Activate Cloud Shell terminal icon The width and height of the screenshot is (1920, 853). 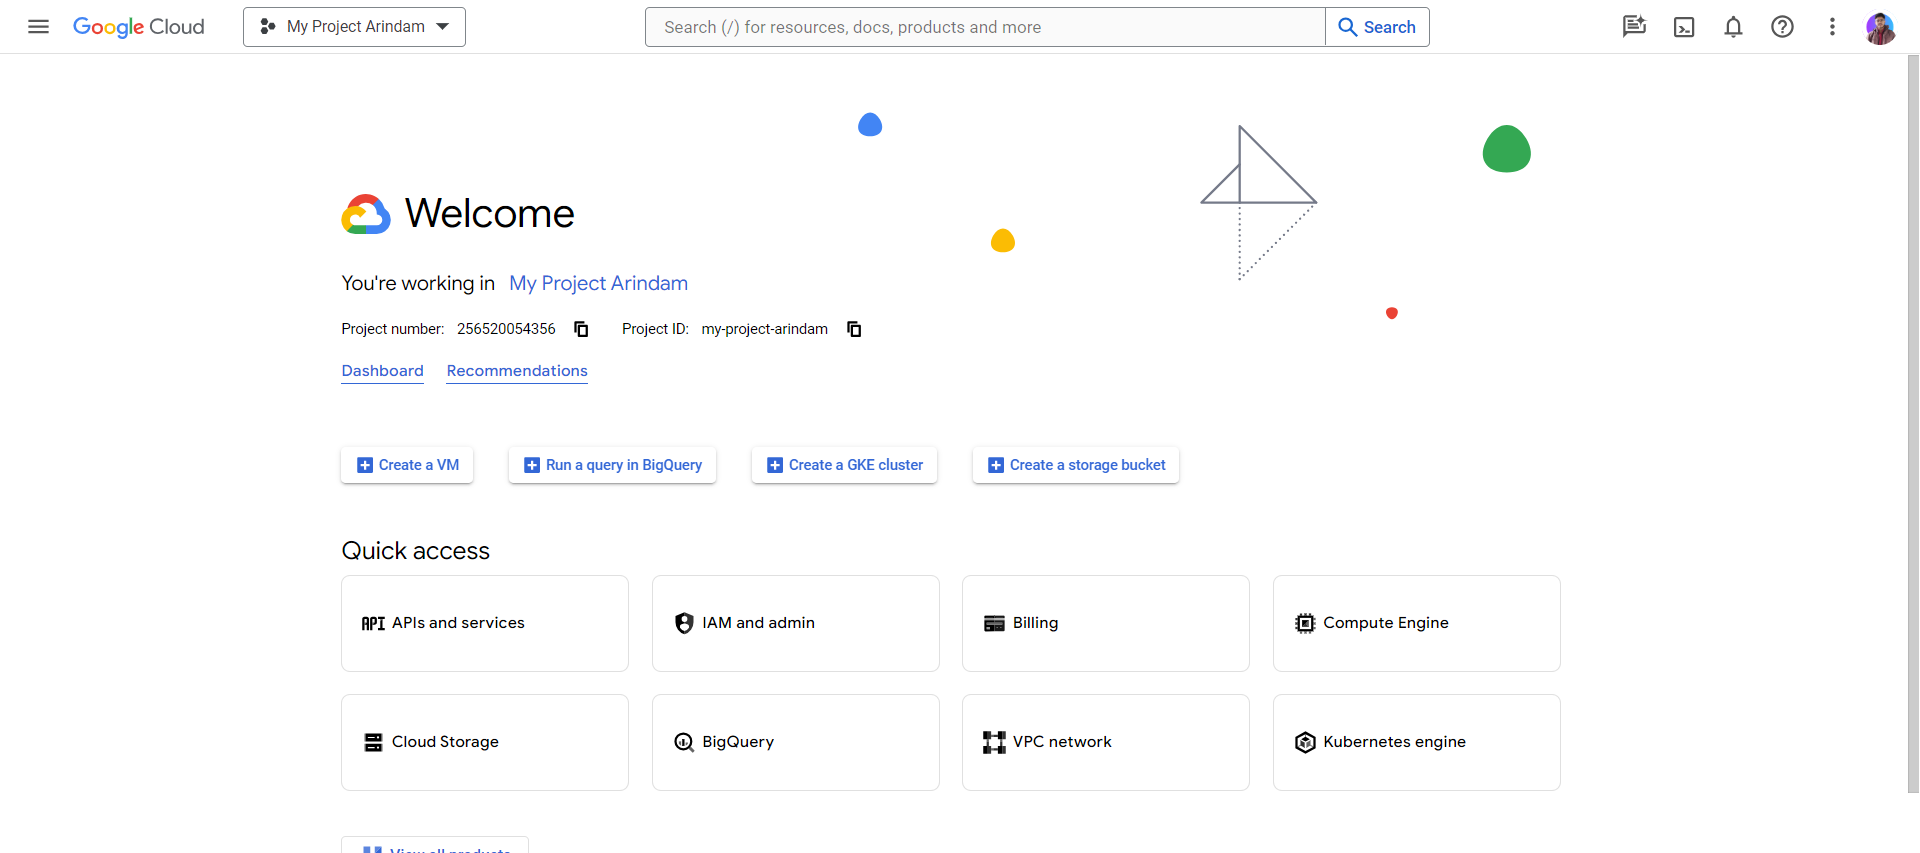[x=1684, y=27]
